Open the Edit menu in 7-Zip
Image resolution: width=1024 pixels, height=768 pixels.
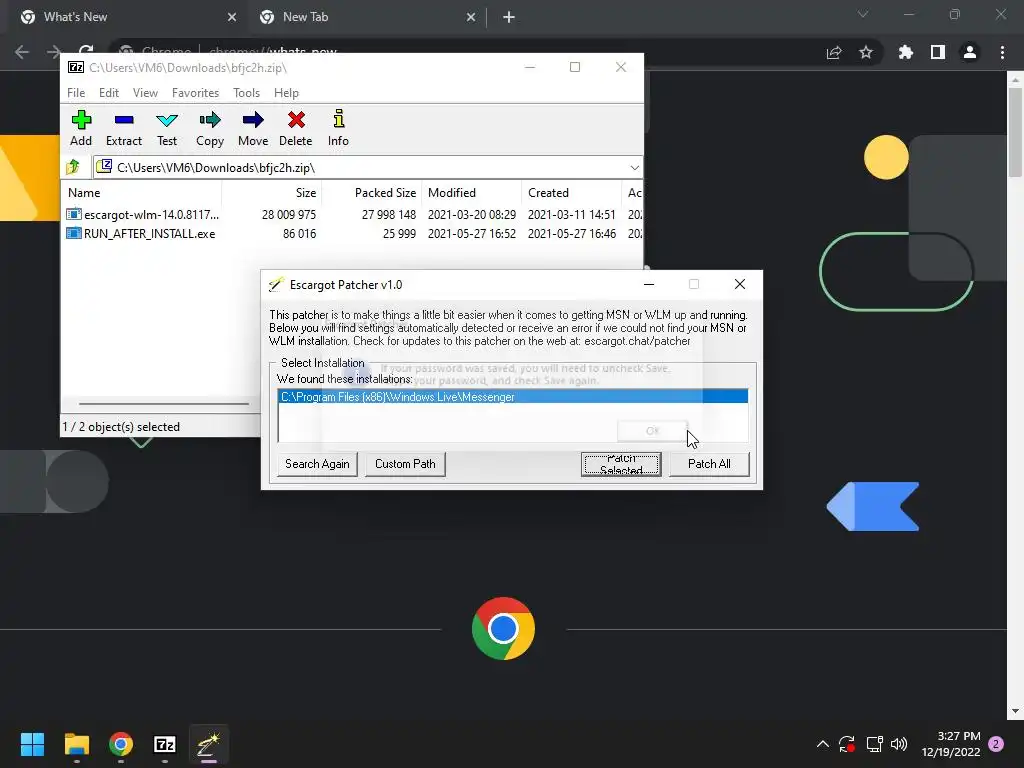[x=108, y=93]
